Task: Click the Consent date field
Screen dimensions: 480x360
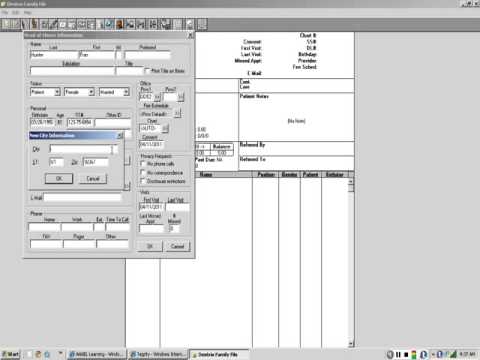Action: click(151, 144)
